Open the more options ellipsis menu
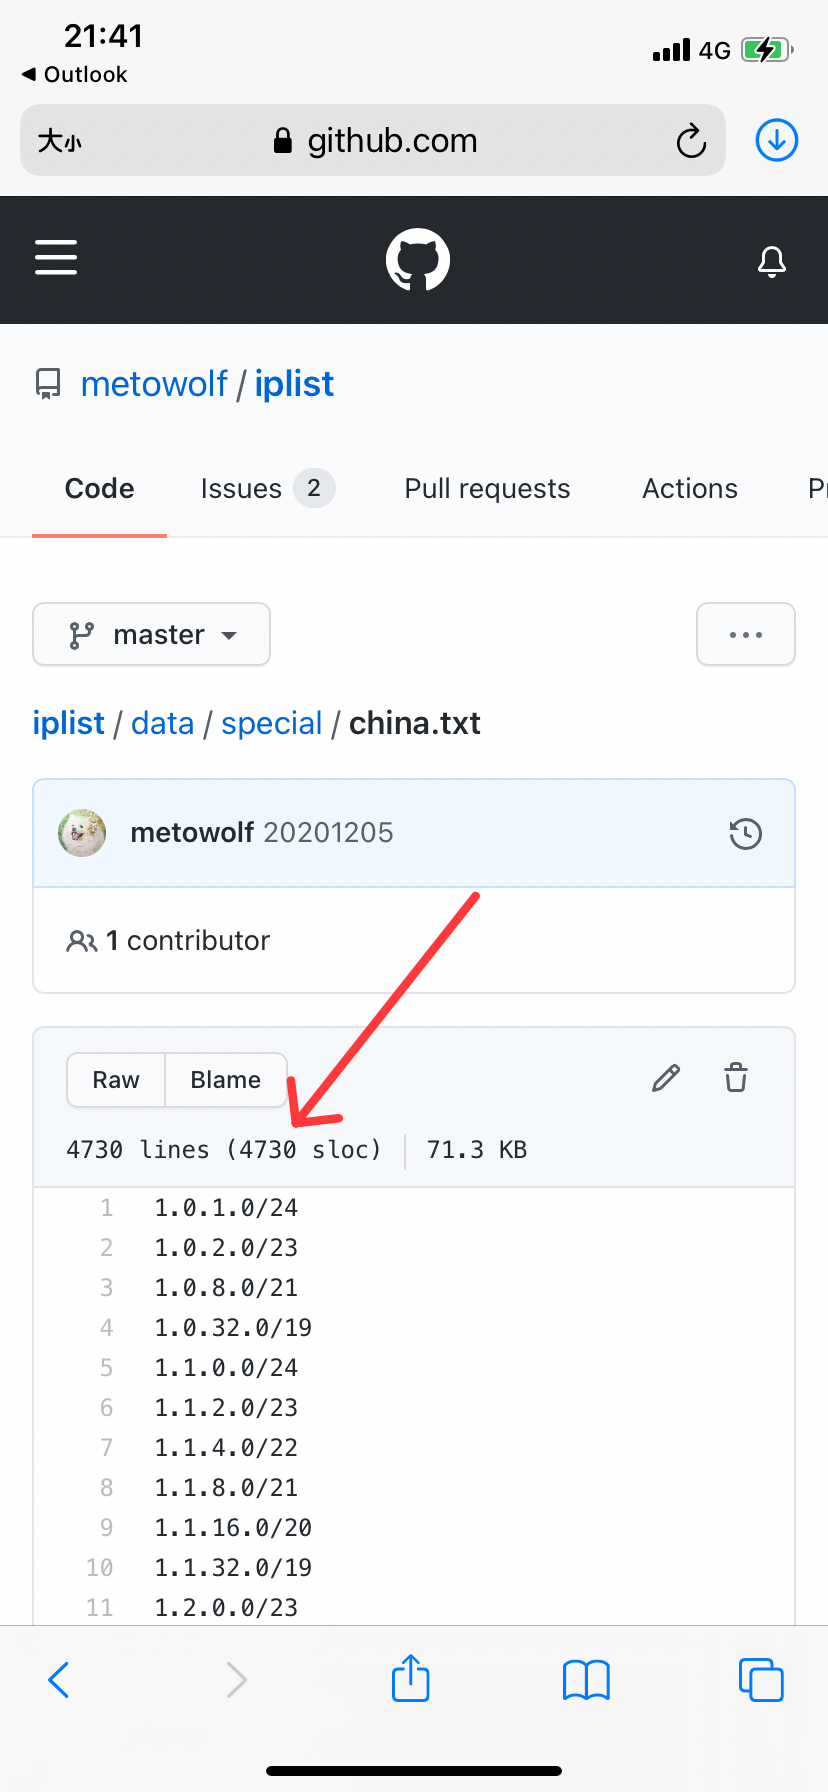 tap(746, 634)
